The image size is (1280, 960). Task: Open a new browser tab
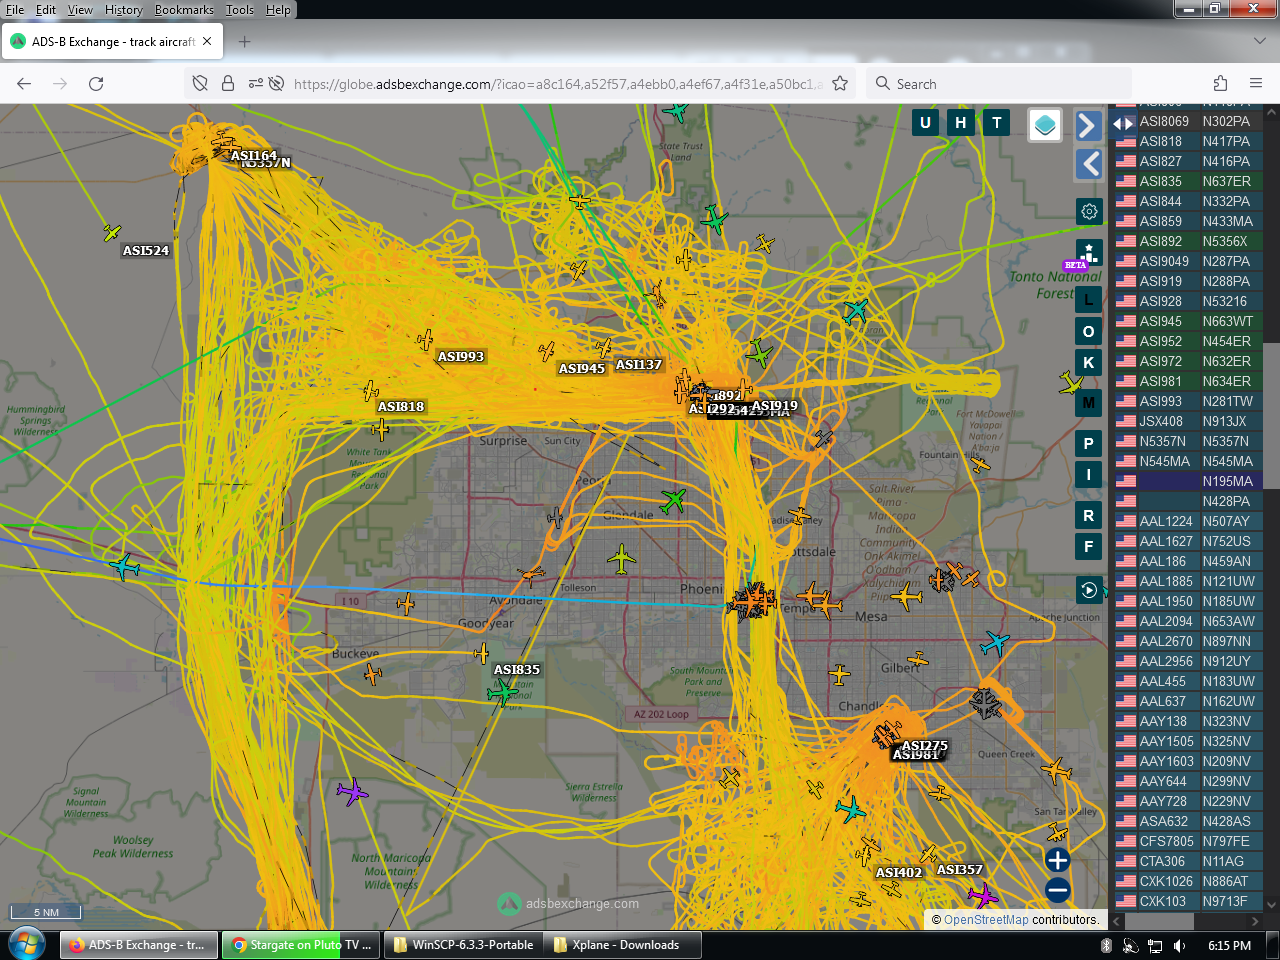(x=245, y=42)
